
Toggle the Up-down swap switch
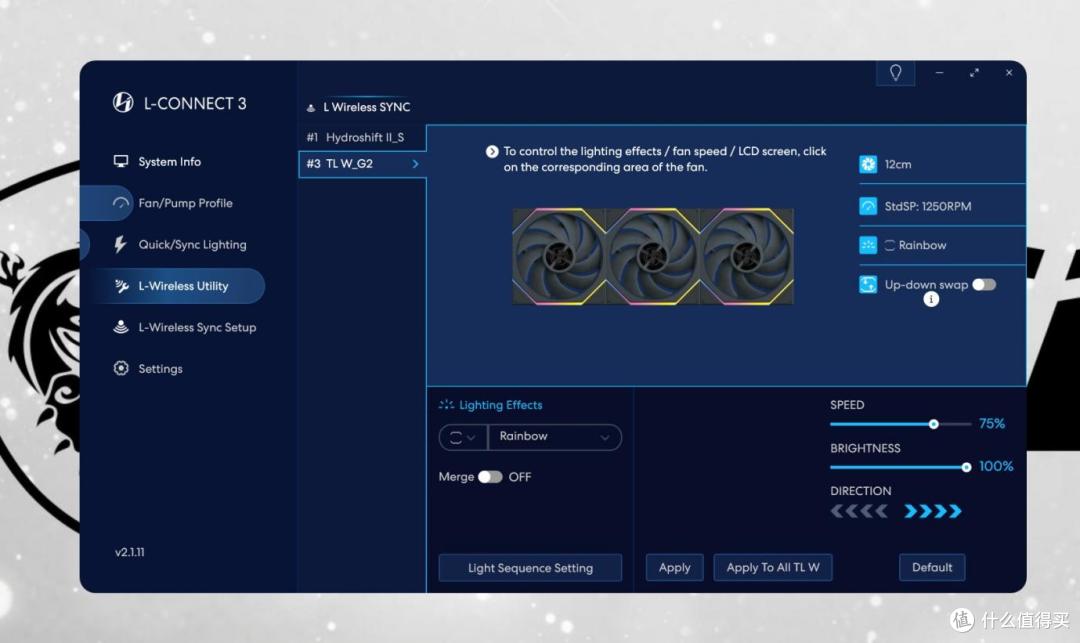tap(984, 285)
